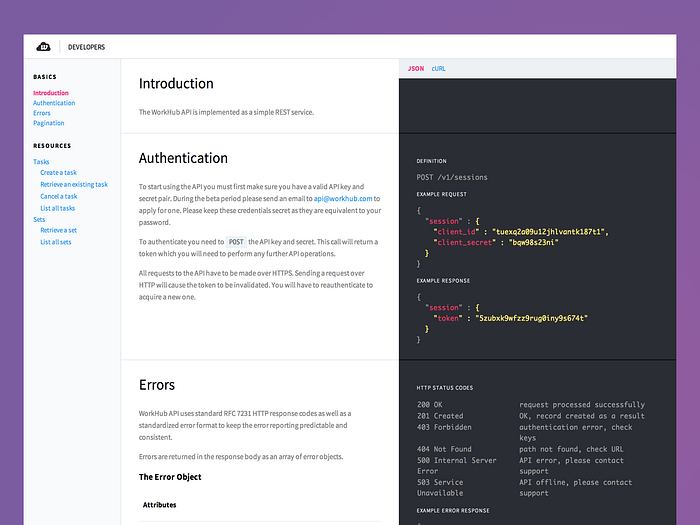Click the api@workhub.com email link
The width and height of the screenshot is (700, 525).
coord(343,198)
